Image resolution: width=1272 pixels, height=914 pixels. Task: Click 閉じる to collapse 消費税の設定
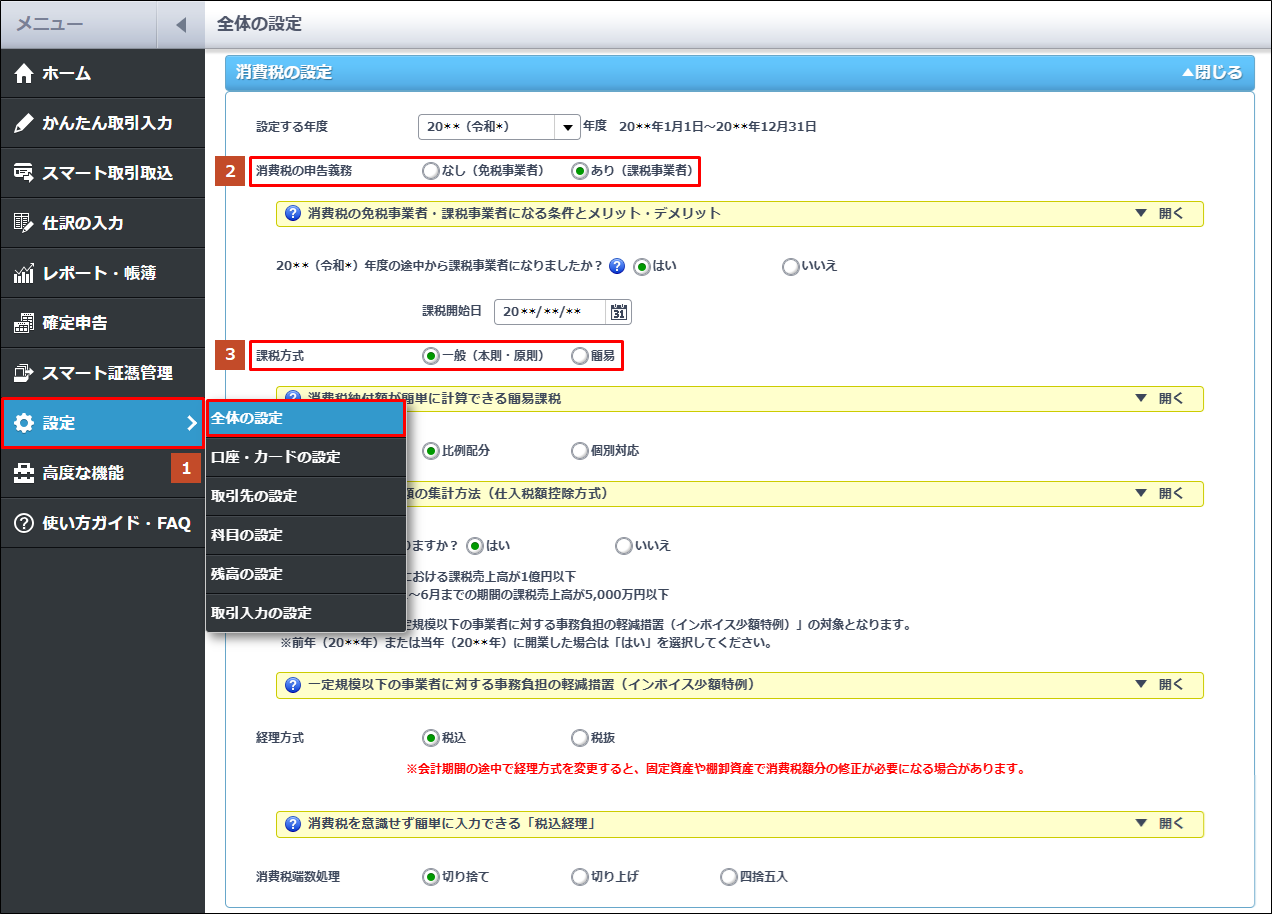point(1211,72)
